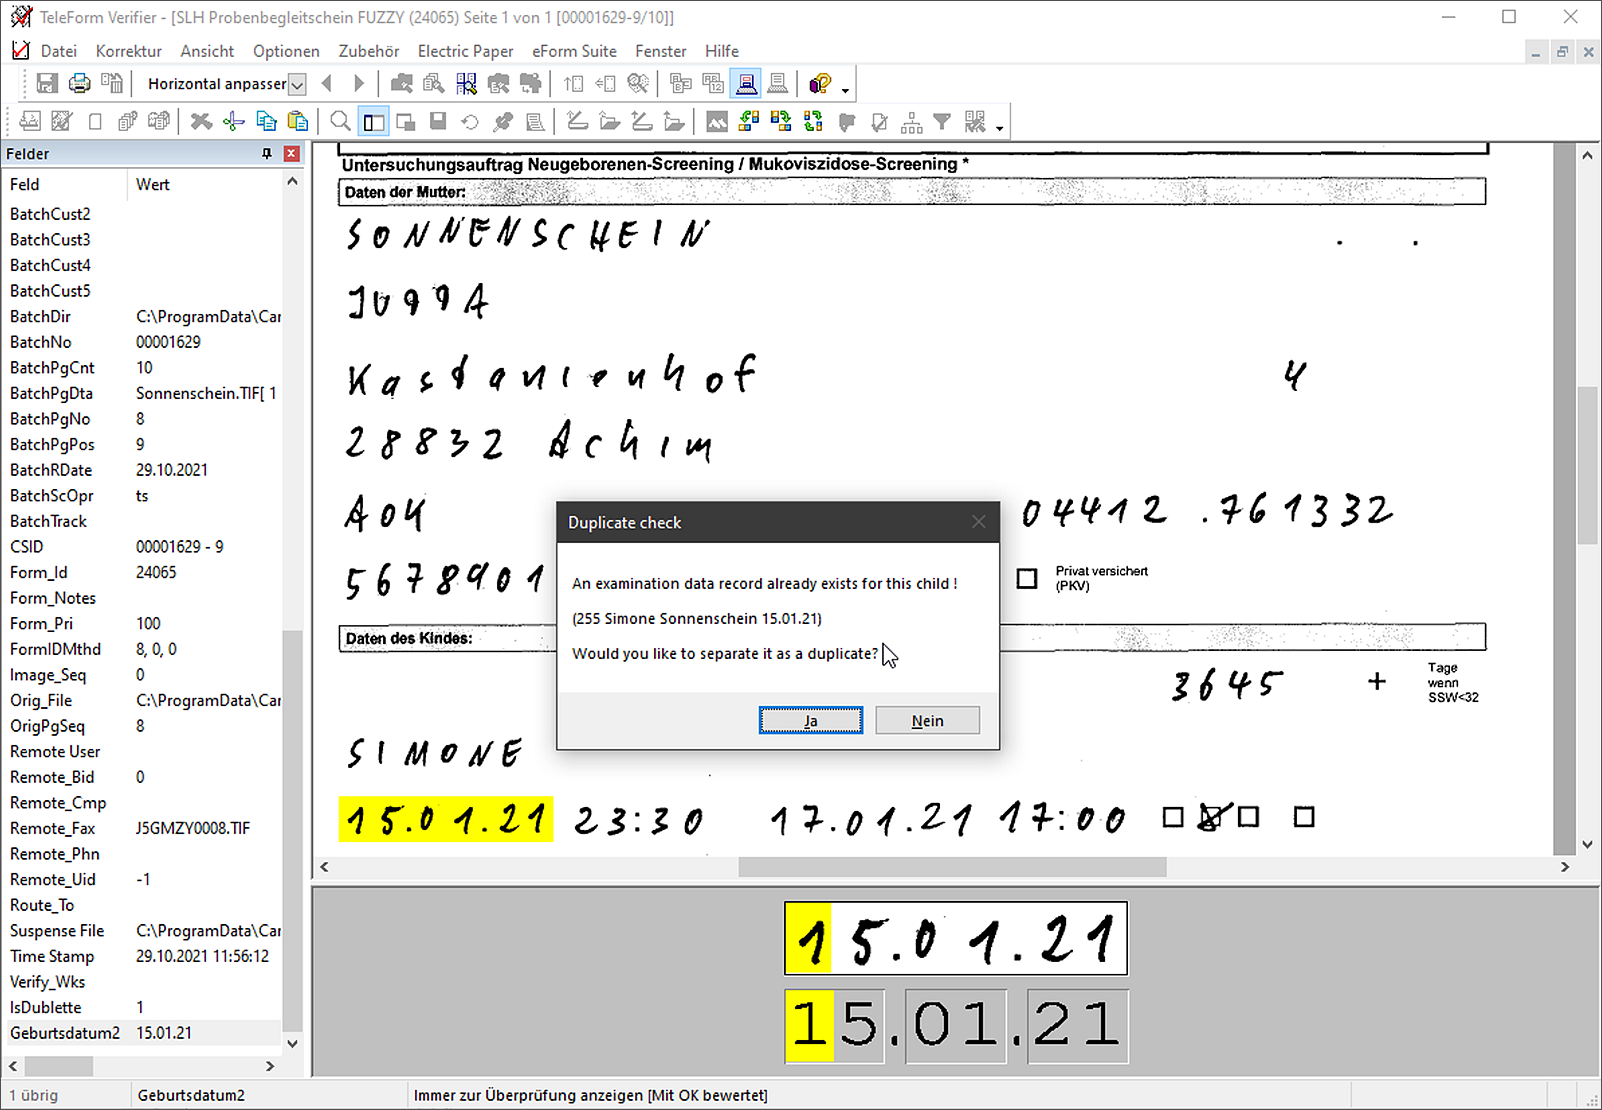Click the Copy icon on the second toolbar
The image size is (1602, 1110).
pyautogui.click(x=267, y=121)
